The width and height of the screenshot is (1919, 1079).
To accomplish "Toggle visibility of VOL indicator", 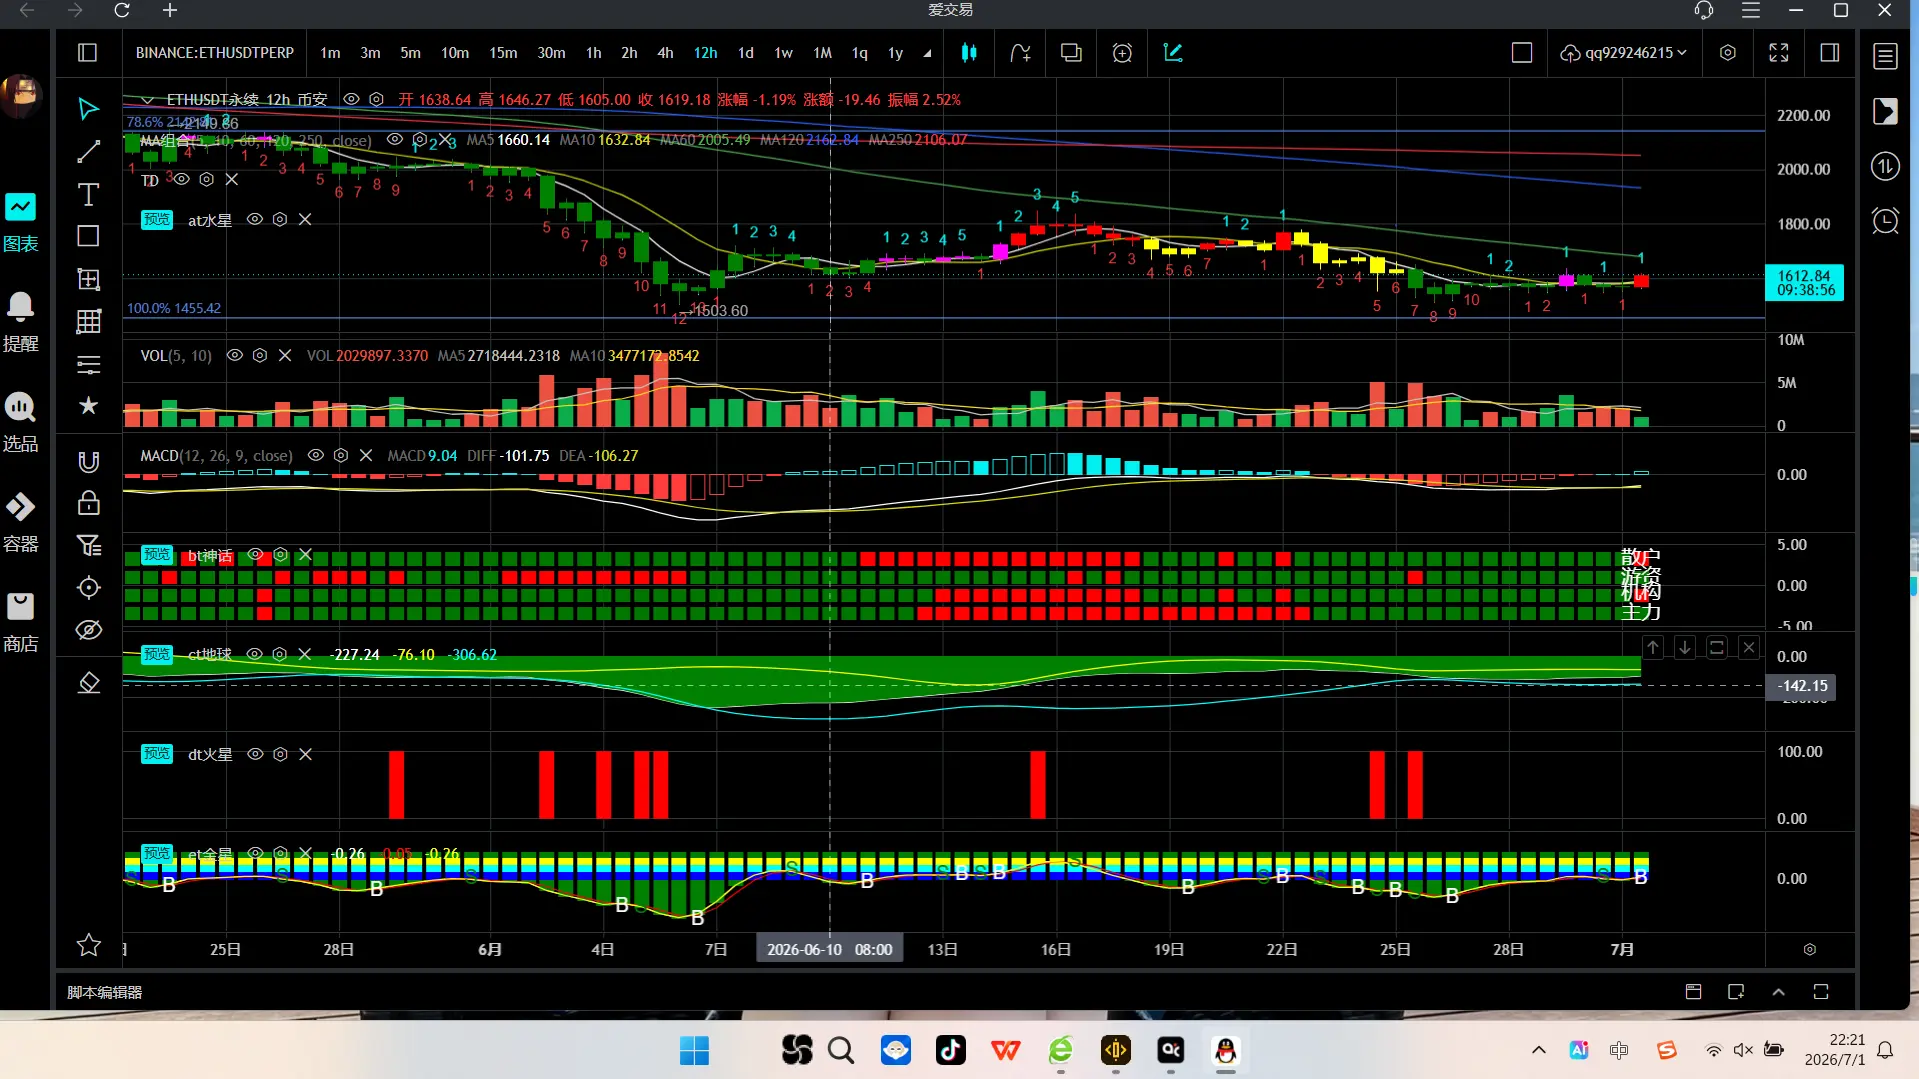I will [x=235, y=355].
